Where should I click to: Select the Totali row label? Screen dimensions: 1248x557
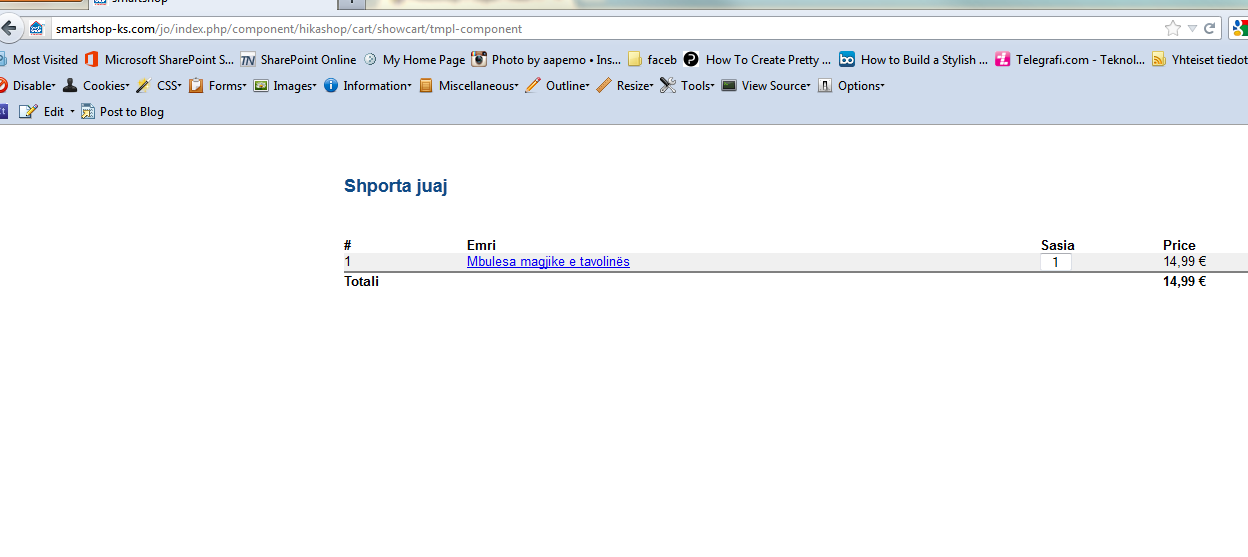point(362,281)
